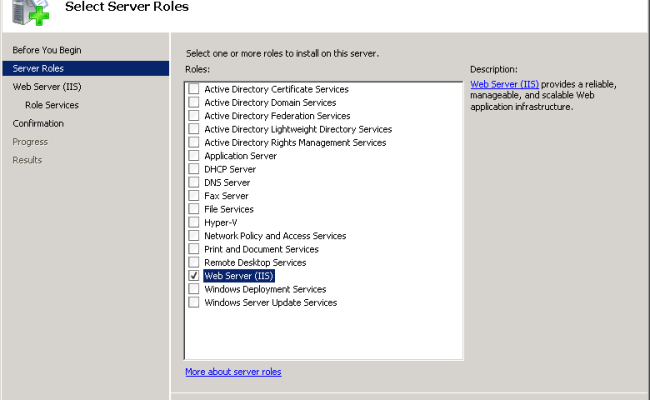Click the server with green plus wizard icon
Viewport: 650px width, 400px height.
[30, 12]
